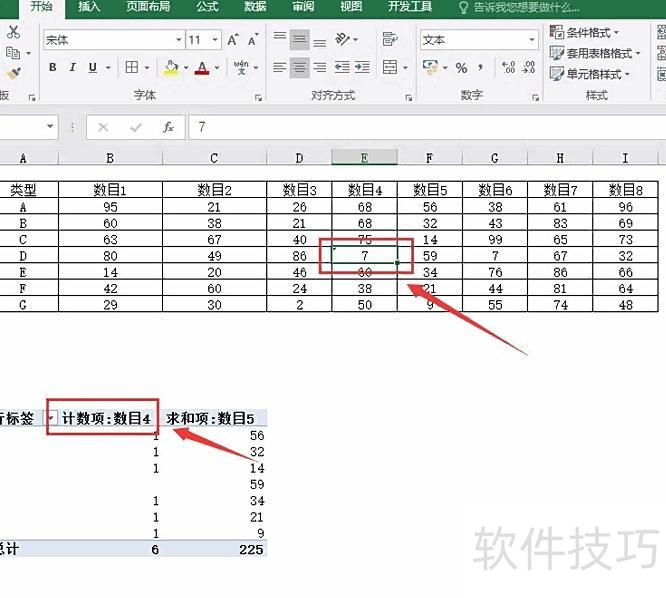
Task: Confirm formula bar entry
Action: (x=136, y=127)
